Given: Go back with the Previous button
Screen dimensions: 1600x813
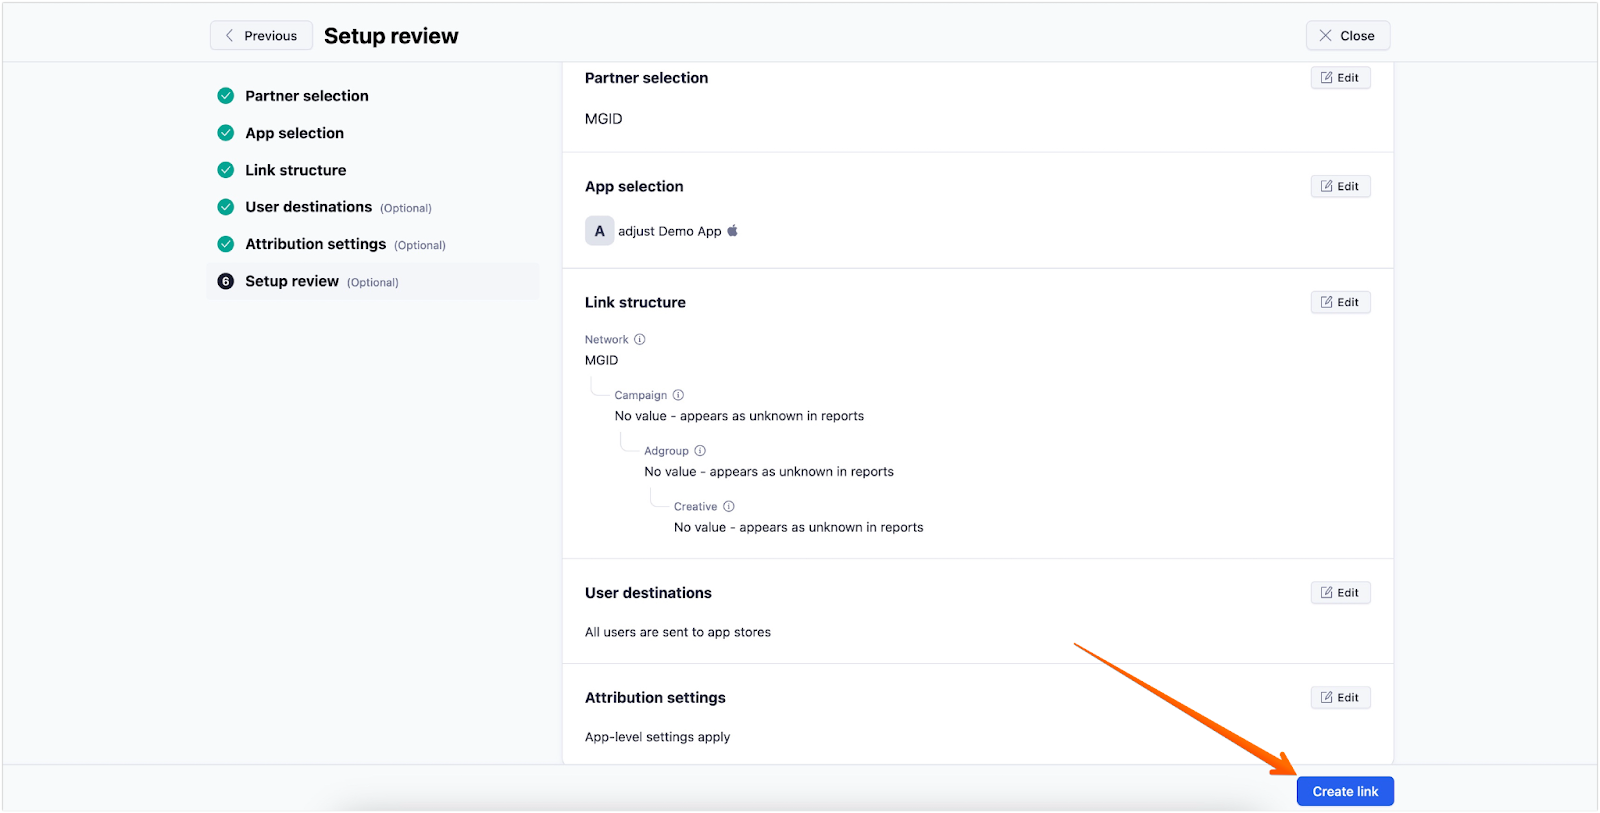Looking at the screenshot, I should click(261, 36).
